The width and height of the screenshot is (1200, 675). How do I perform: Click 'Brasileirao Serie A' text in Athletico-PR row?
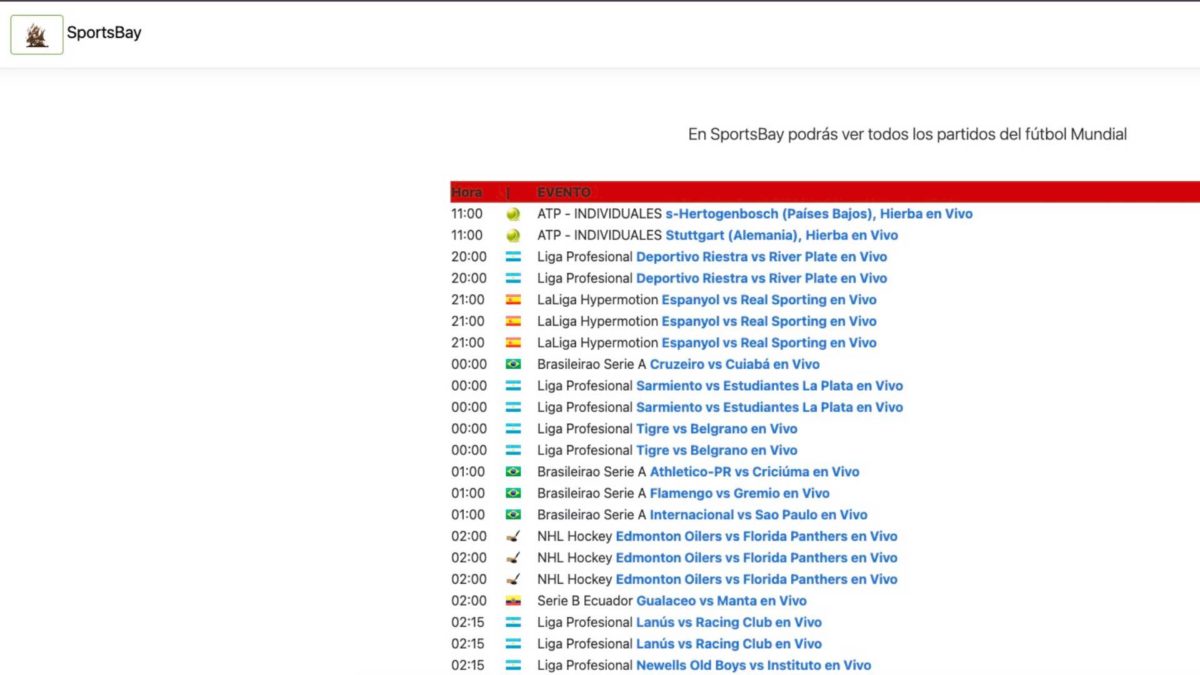coord(592,472)
